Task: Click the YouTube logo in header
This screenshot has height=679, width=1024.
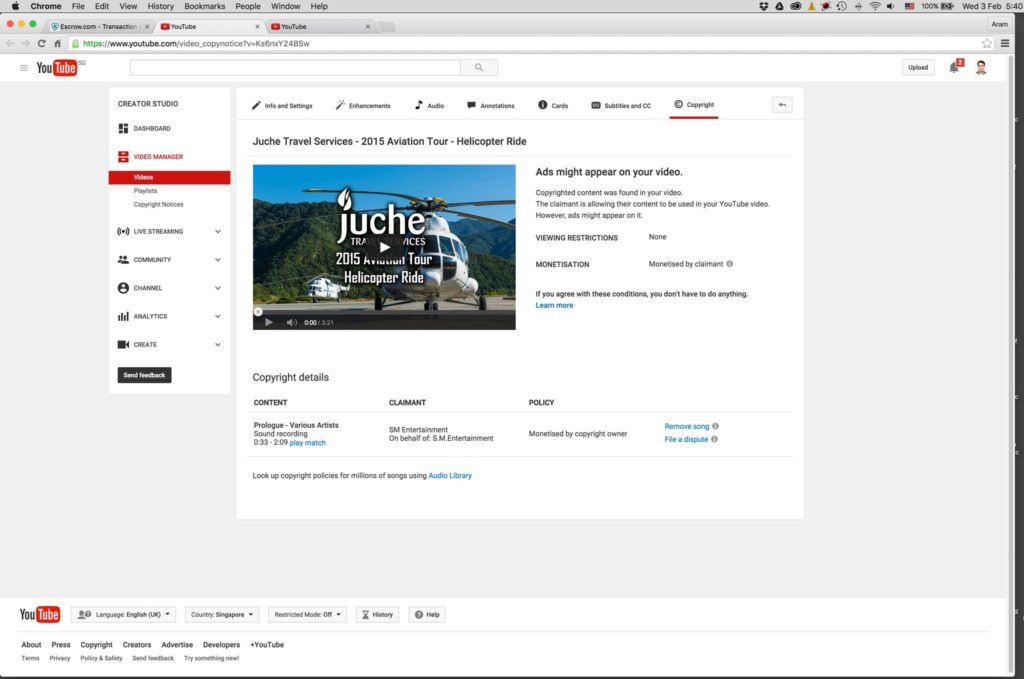Action: 57,67
